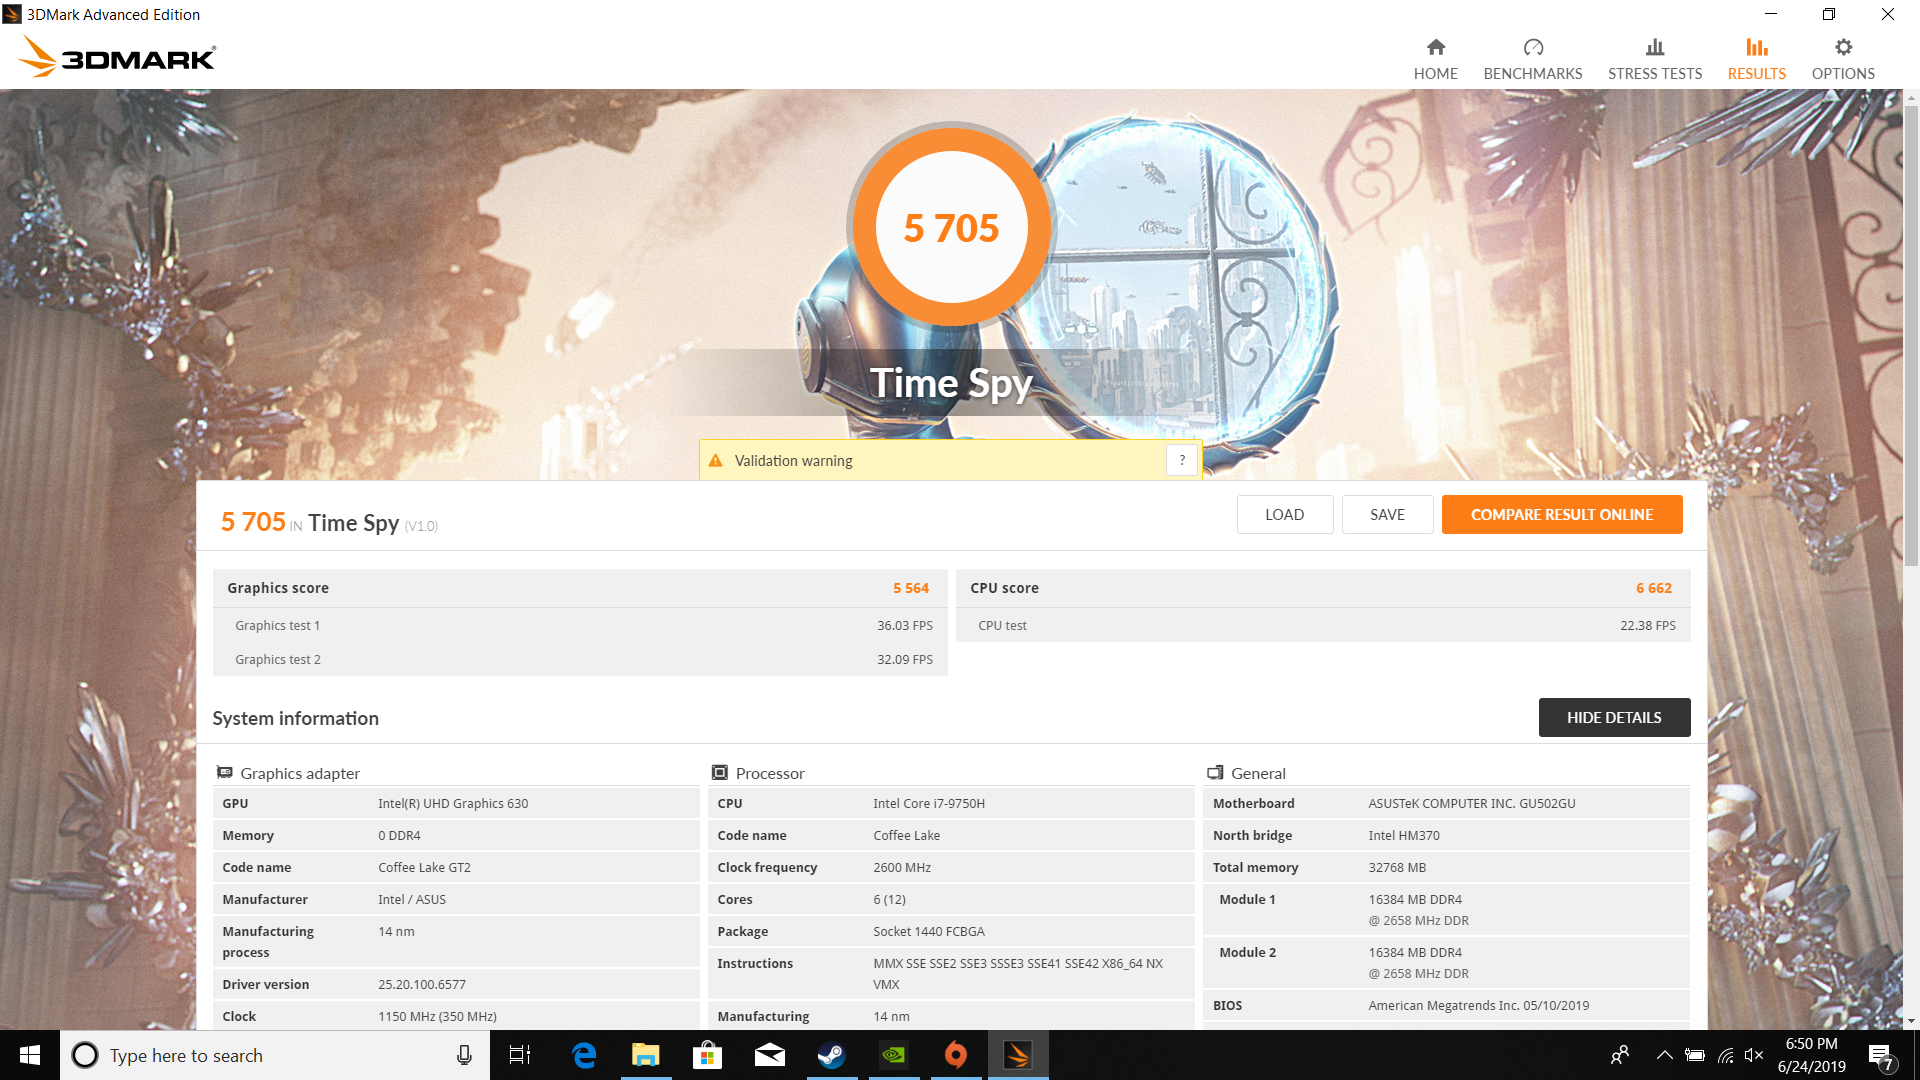1920x1080 pixels.
Task: Click the LOAD button
Action: [x=1284, y=514]
